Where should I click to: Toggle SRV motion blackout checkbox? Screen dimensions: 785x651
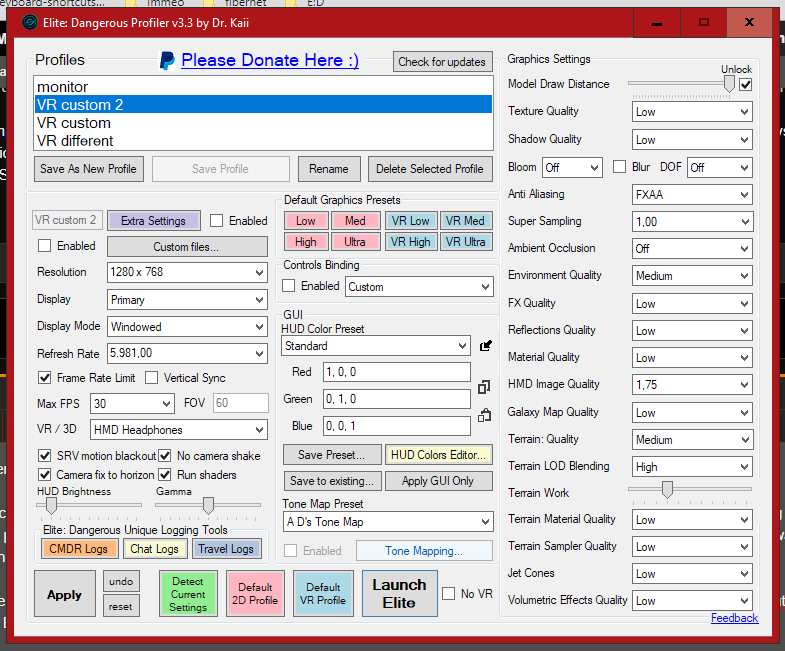pos(45,456)
